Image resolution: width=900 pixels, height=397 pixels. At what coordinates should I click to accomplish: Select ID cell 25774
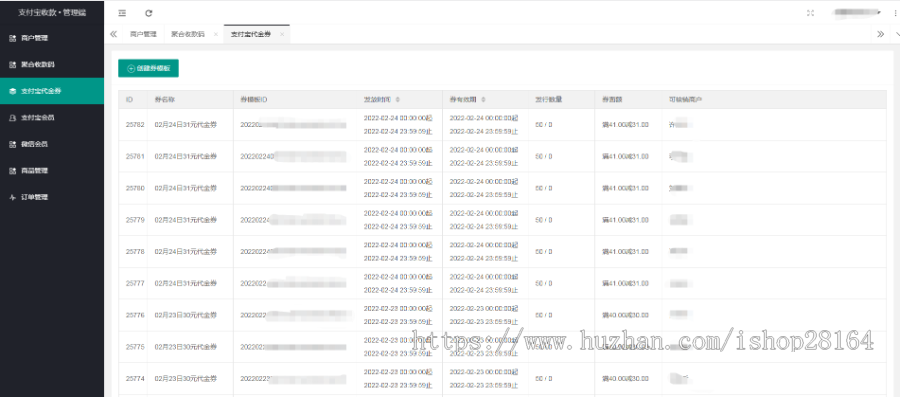tap(134, 379)
